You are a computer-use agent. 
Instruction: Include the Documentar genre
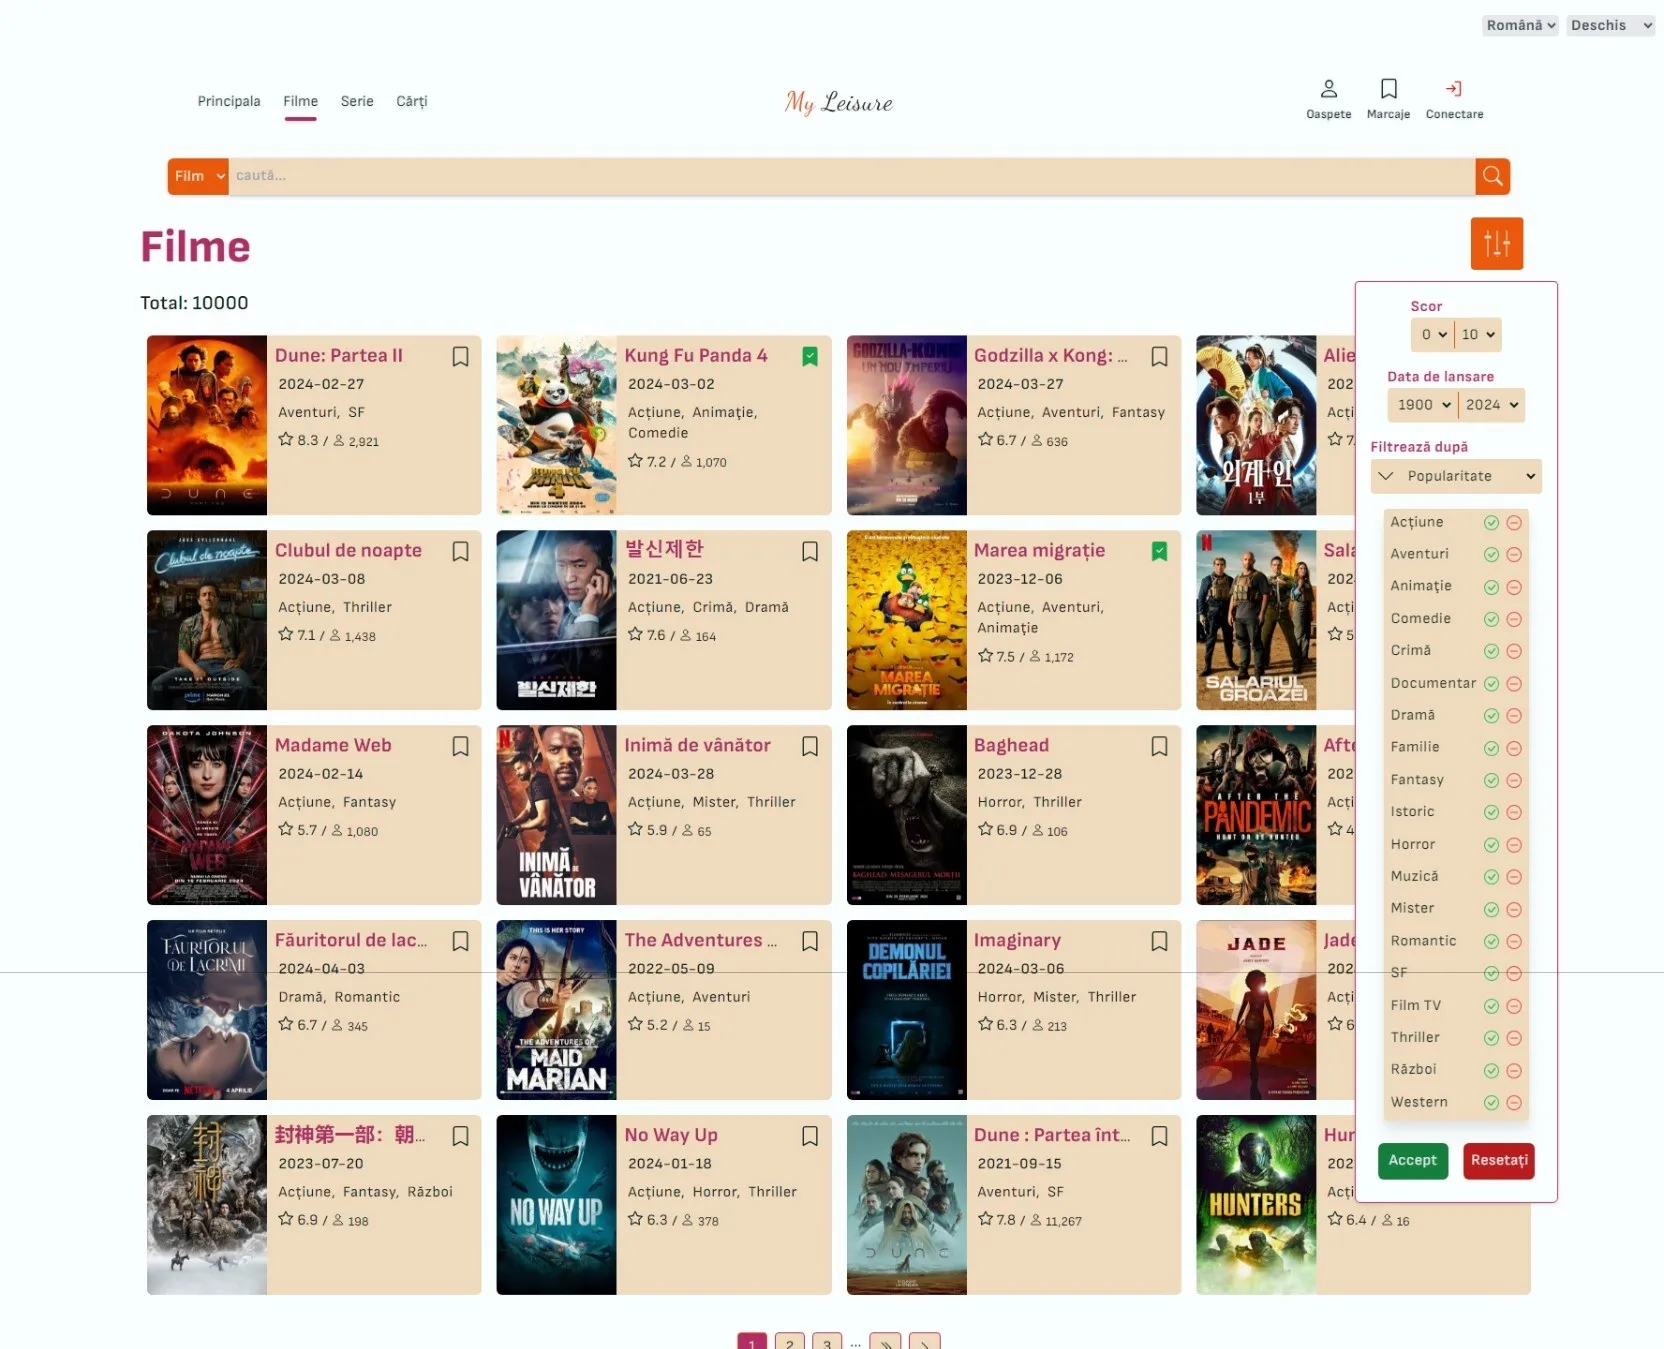point(1491,684)
